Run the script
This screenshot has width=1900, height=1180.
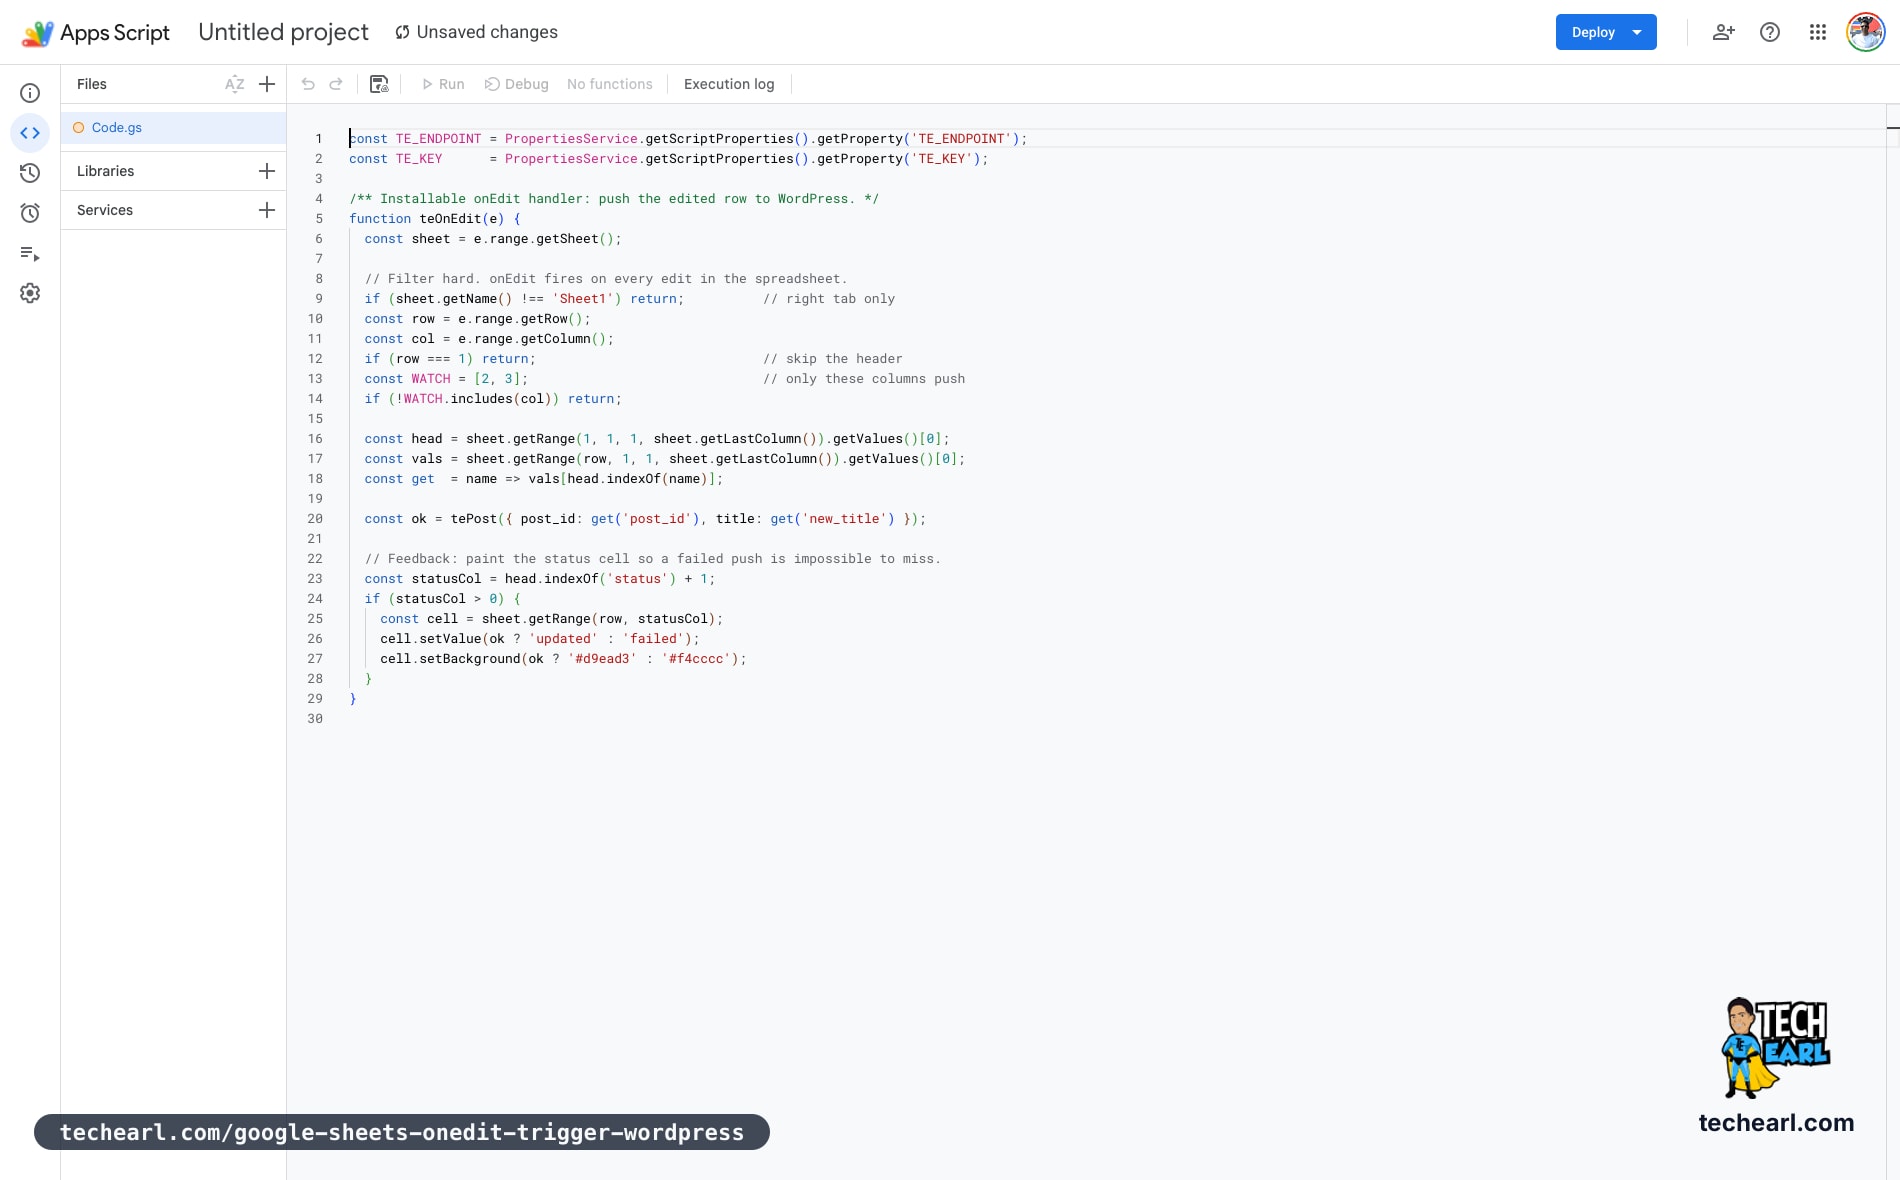click(x=443, y=84)
